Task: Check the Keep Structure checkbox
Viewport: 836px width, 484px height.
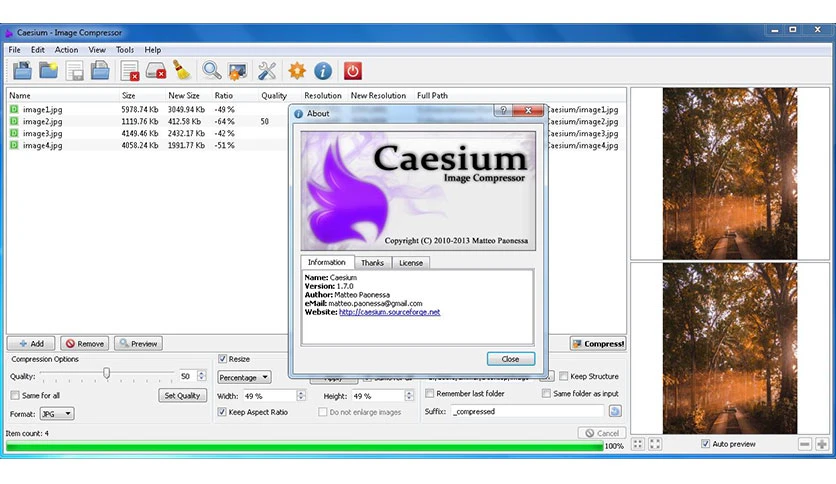Action: tap(564, 376)
